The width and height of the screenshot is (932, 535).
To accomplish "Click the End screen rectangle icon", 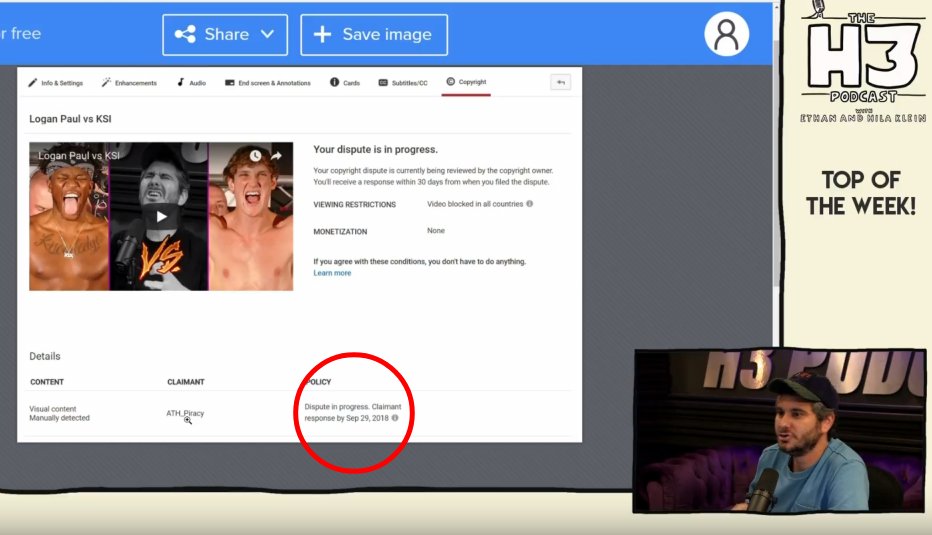I will 229,83.
